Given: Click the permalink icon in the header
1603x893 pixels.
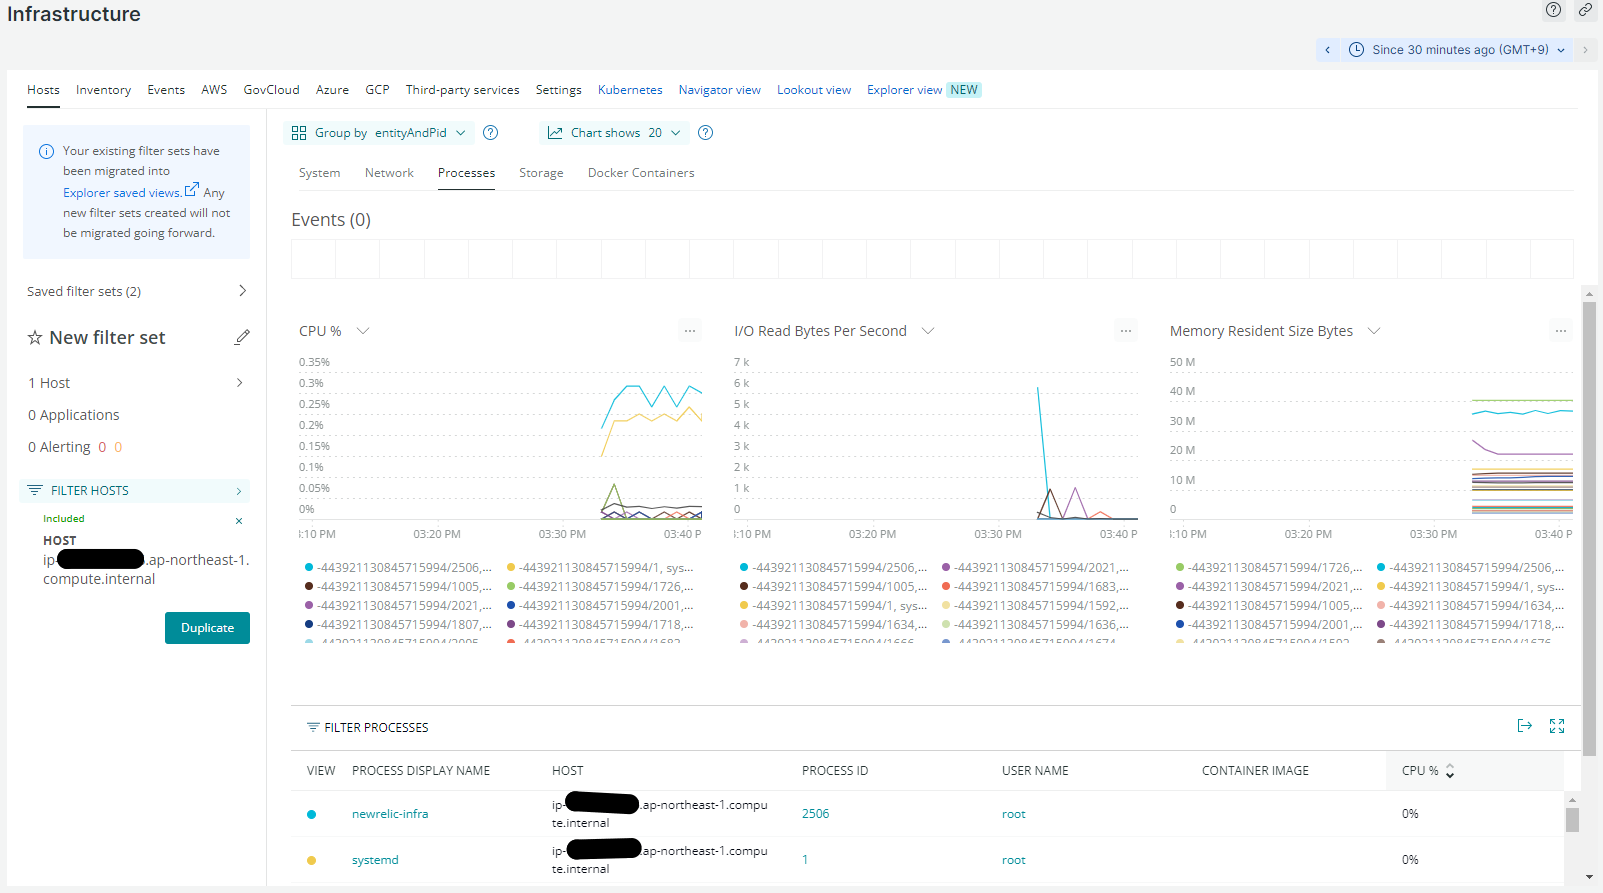Looking at the screenshot, I should 1585,10.
